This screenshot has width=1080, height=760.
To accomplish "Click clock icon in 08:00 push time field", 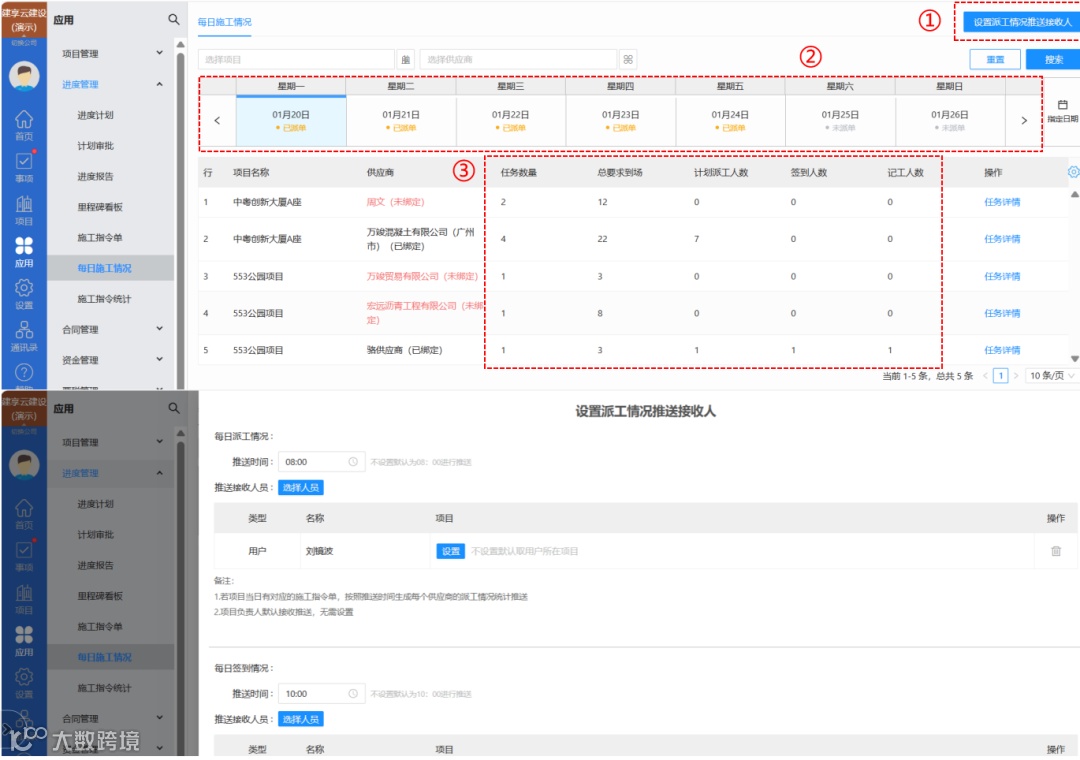I will tap(353, 462).
